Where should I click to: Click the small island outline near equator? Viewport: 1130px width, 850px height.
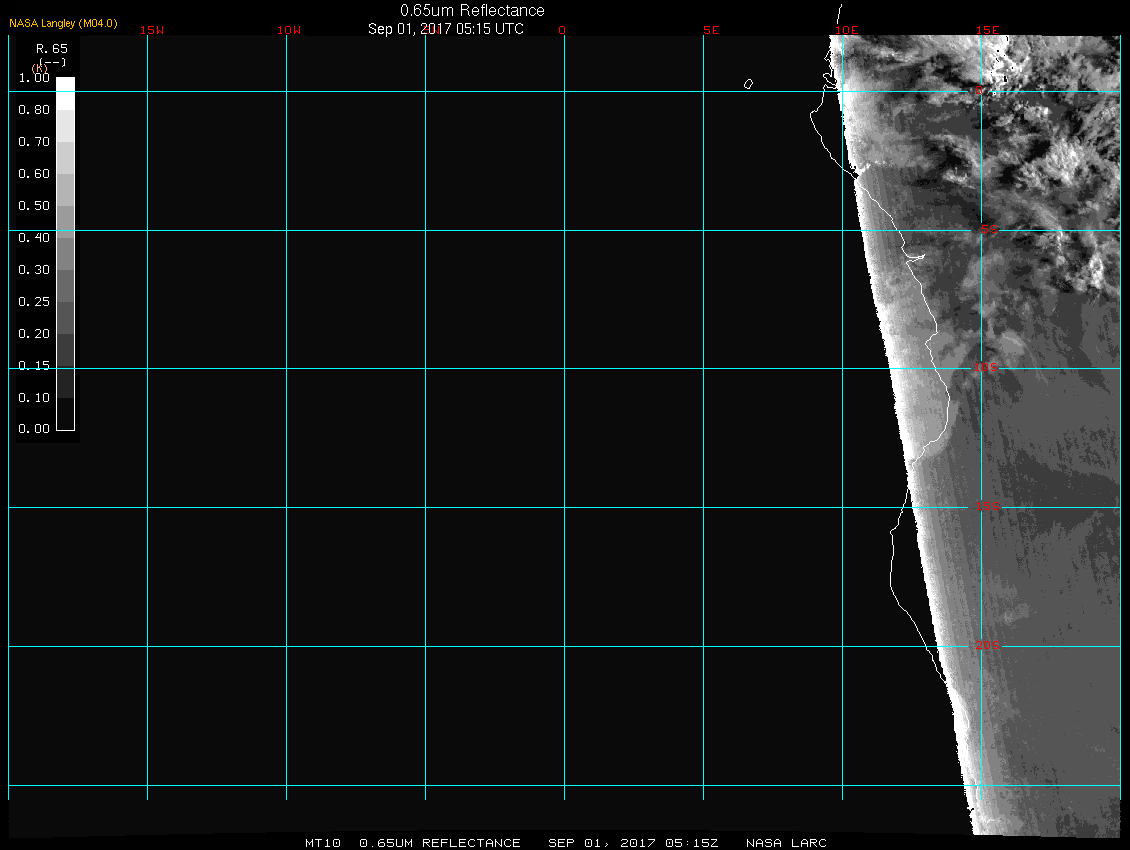click(748, 84)
